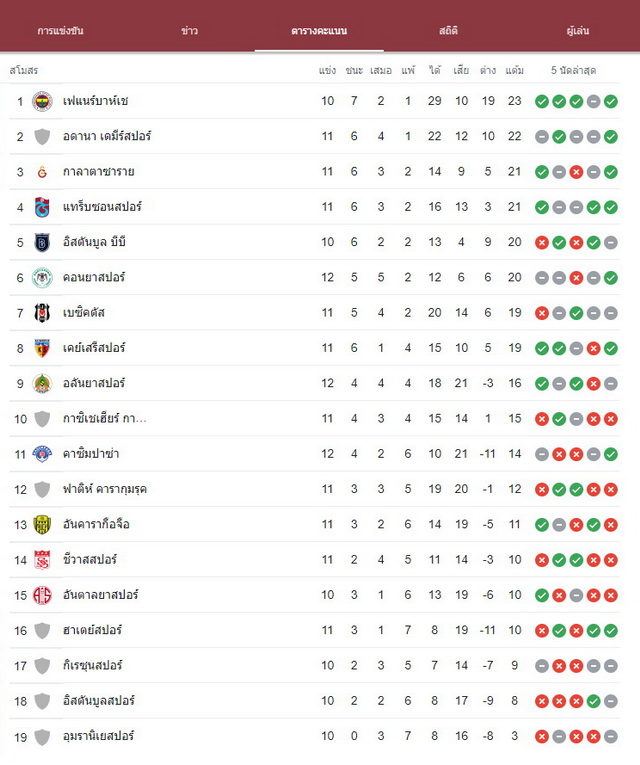Select the อดานา เดมีร์สปอร์ team name

click(107, 136)
